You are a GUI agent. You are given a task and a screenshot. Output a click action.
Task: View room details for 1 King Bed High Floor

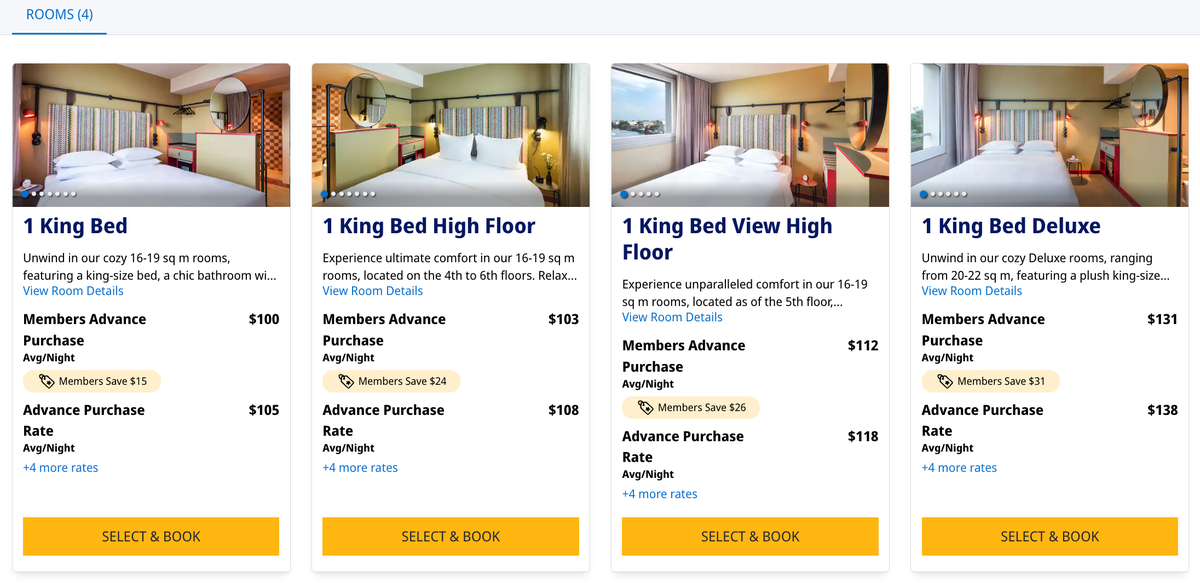(x=373, y=290)
